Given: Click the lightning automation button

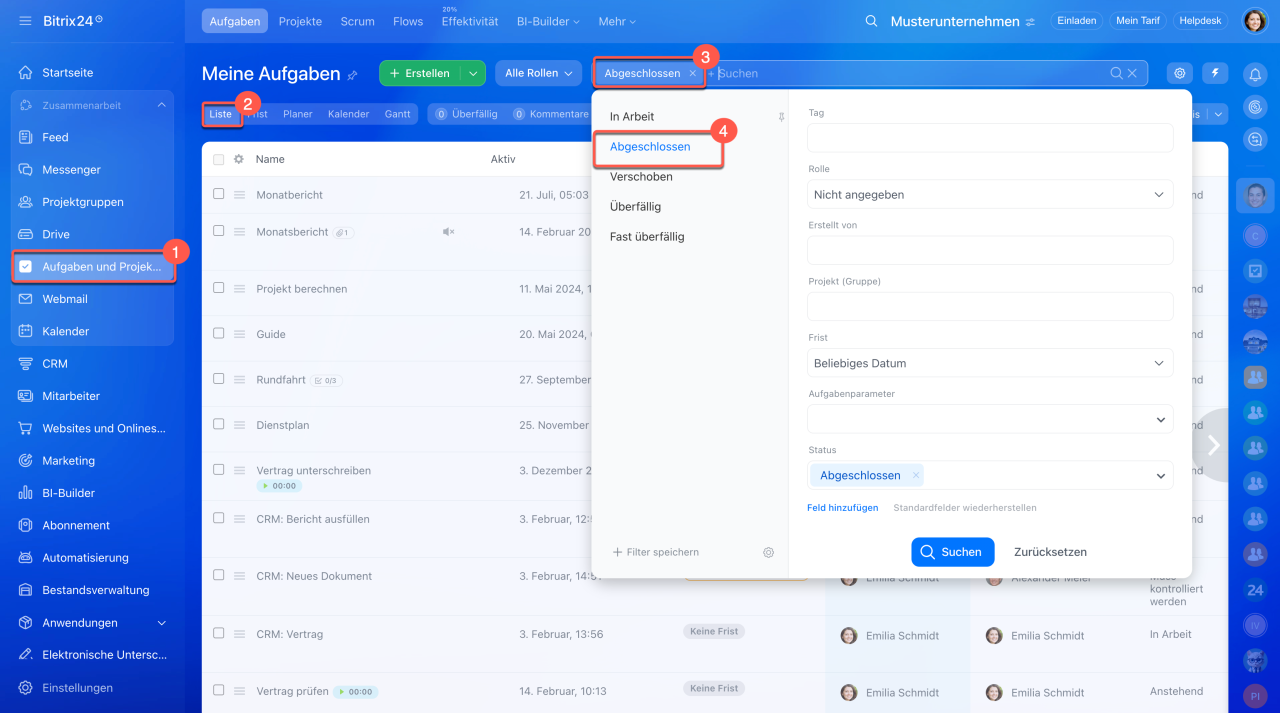Looking at the screenshot, I should 1216,73.
